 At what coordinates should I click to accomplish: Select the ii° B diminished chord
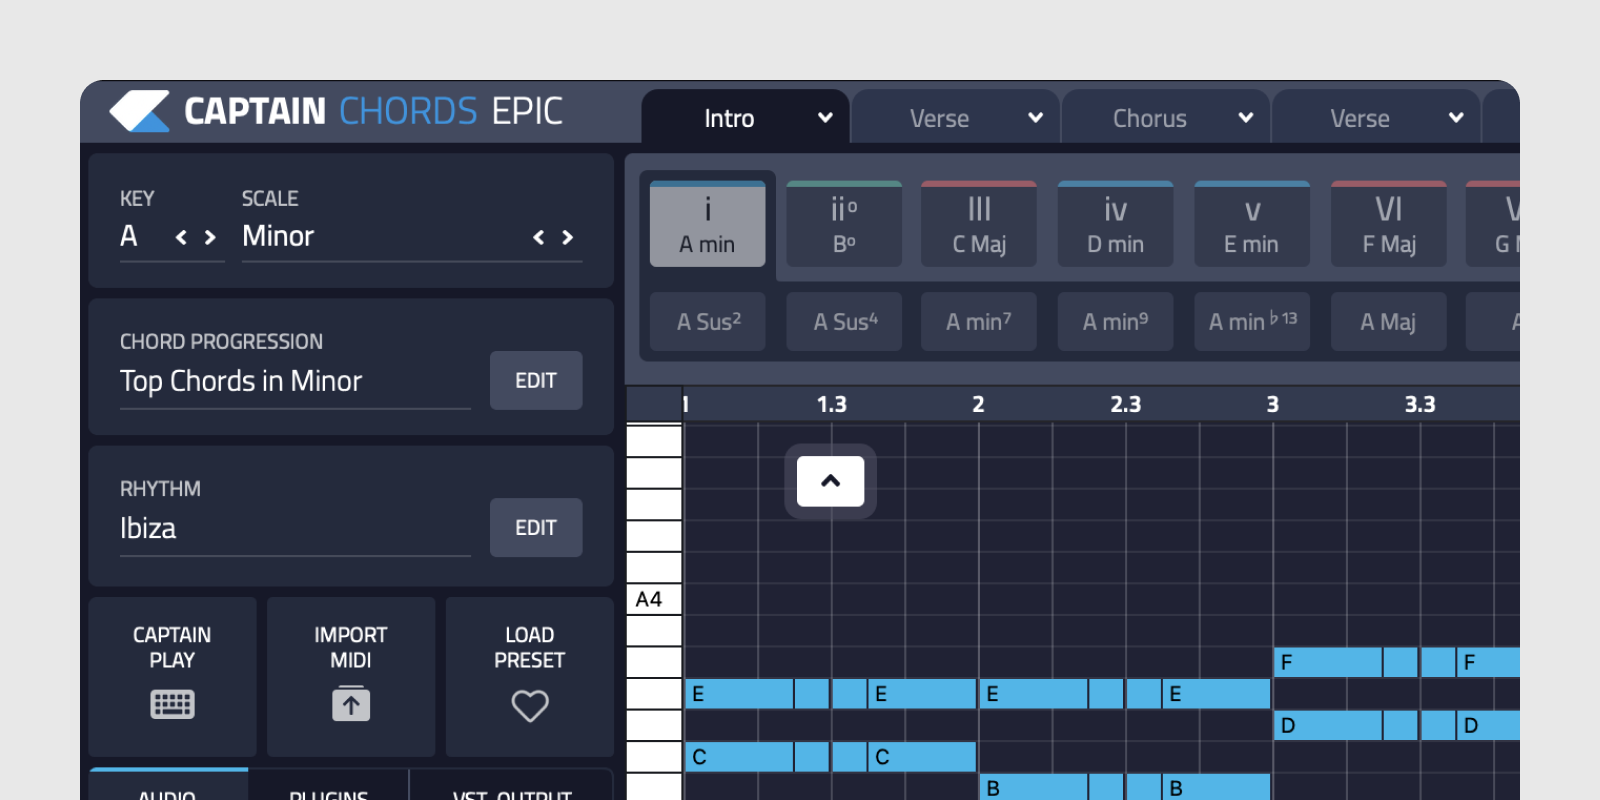tap(844, 224)
